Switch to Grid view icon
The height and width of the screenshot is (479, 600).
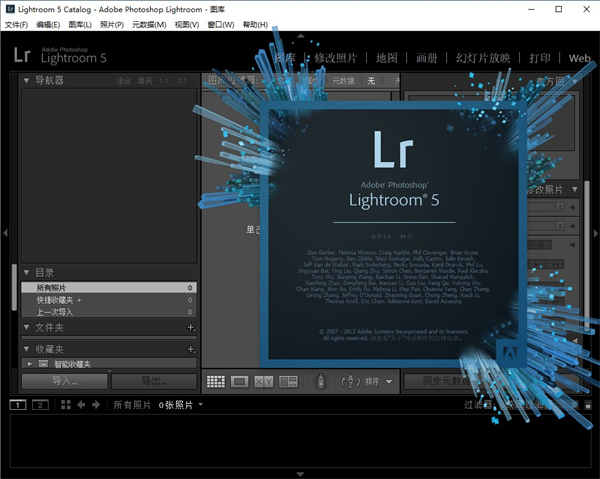[215, 381]
